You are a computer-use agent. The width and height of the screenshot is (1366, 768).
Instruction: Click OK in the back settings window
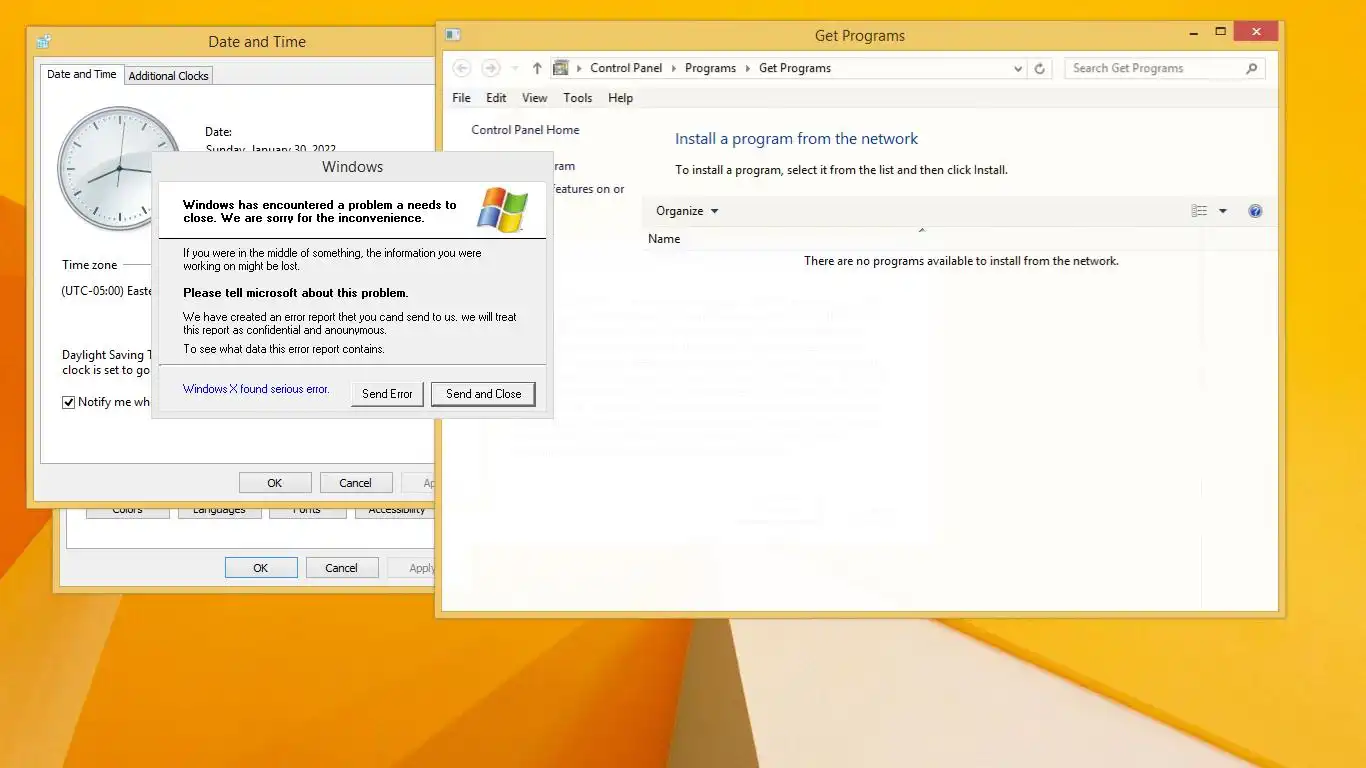261,568
